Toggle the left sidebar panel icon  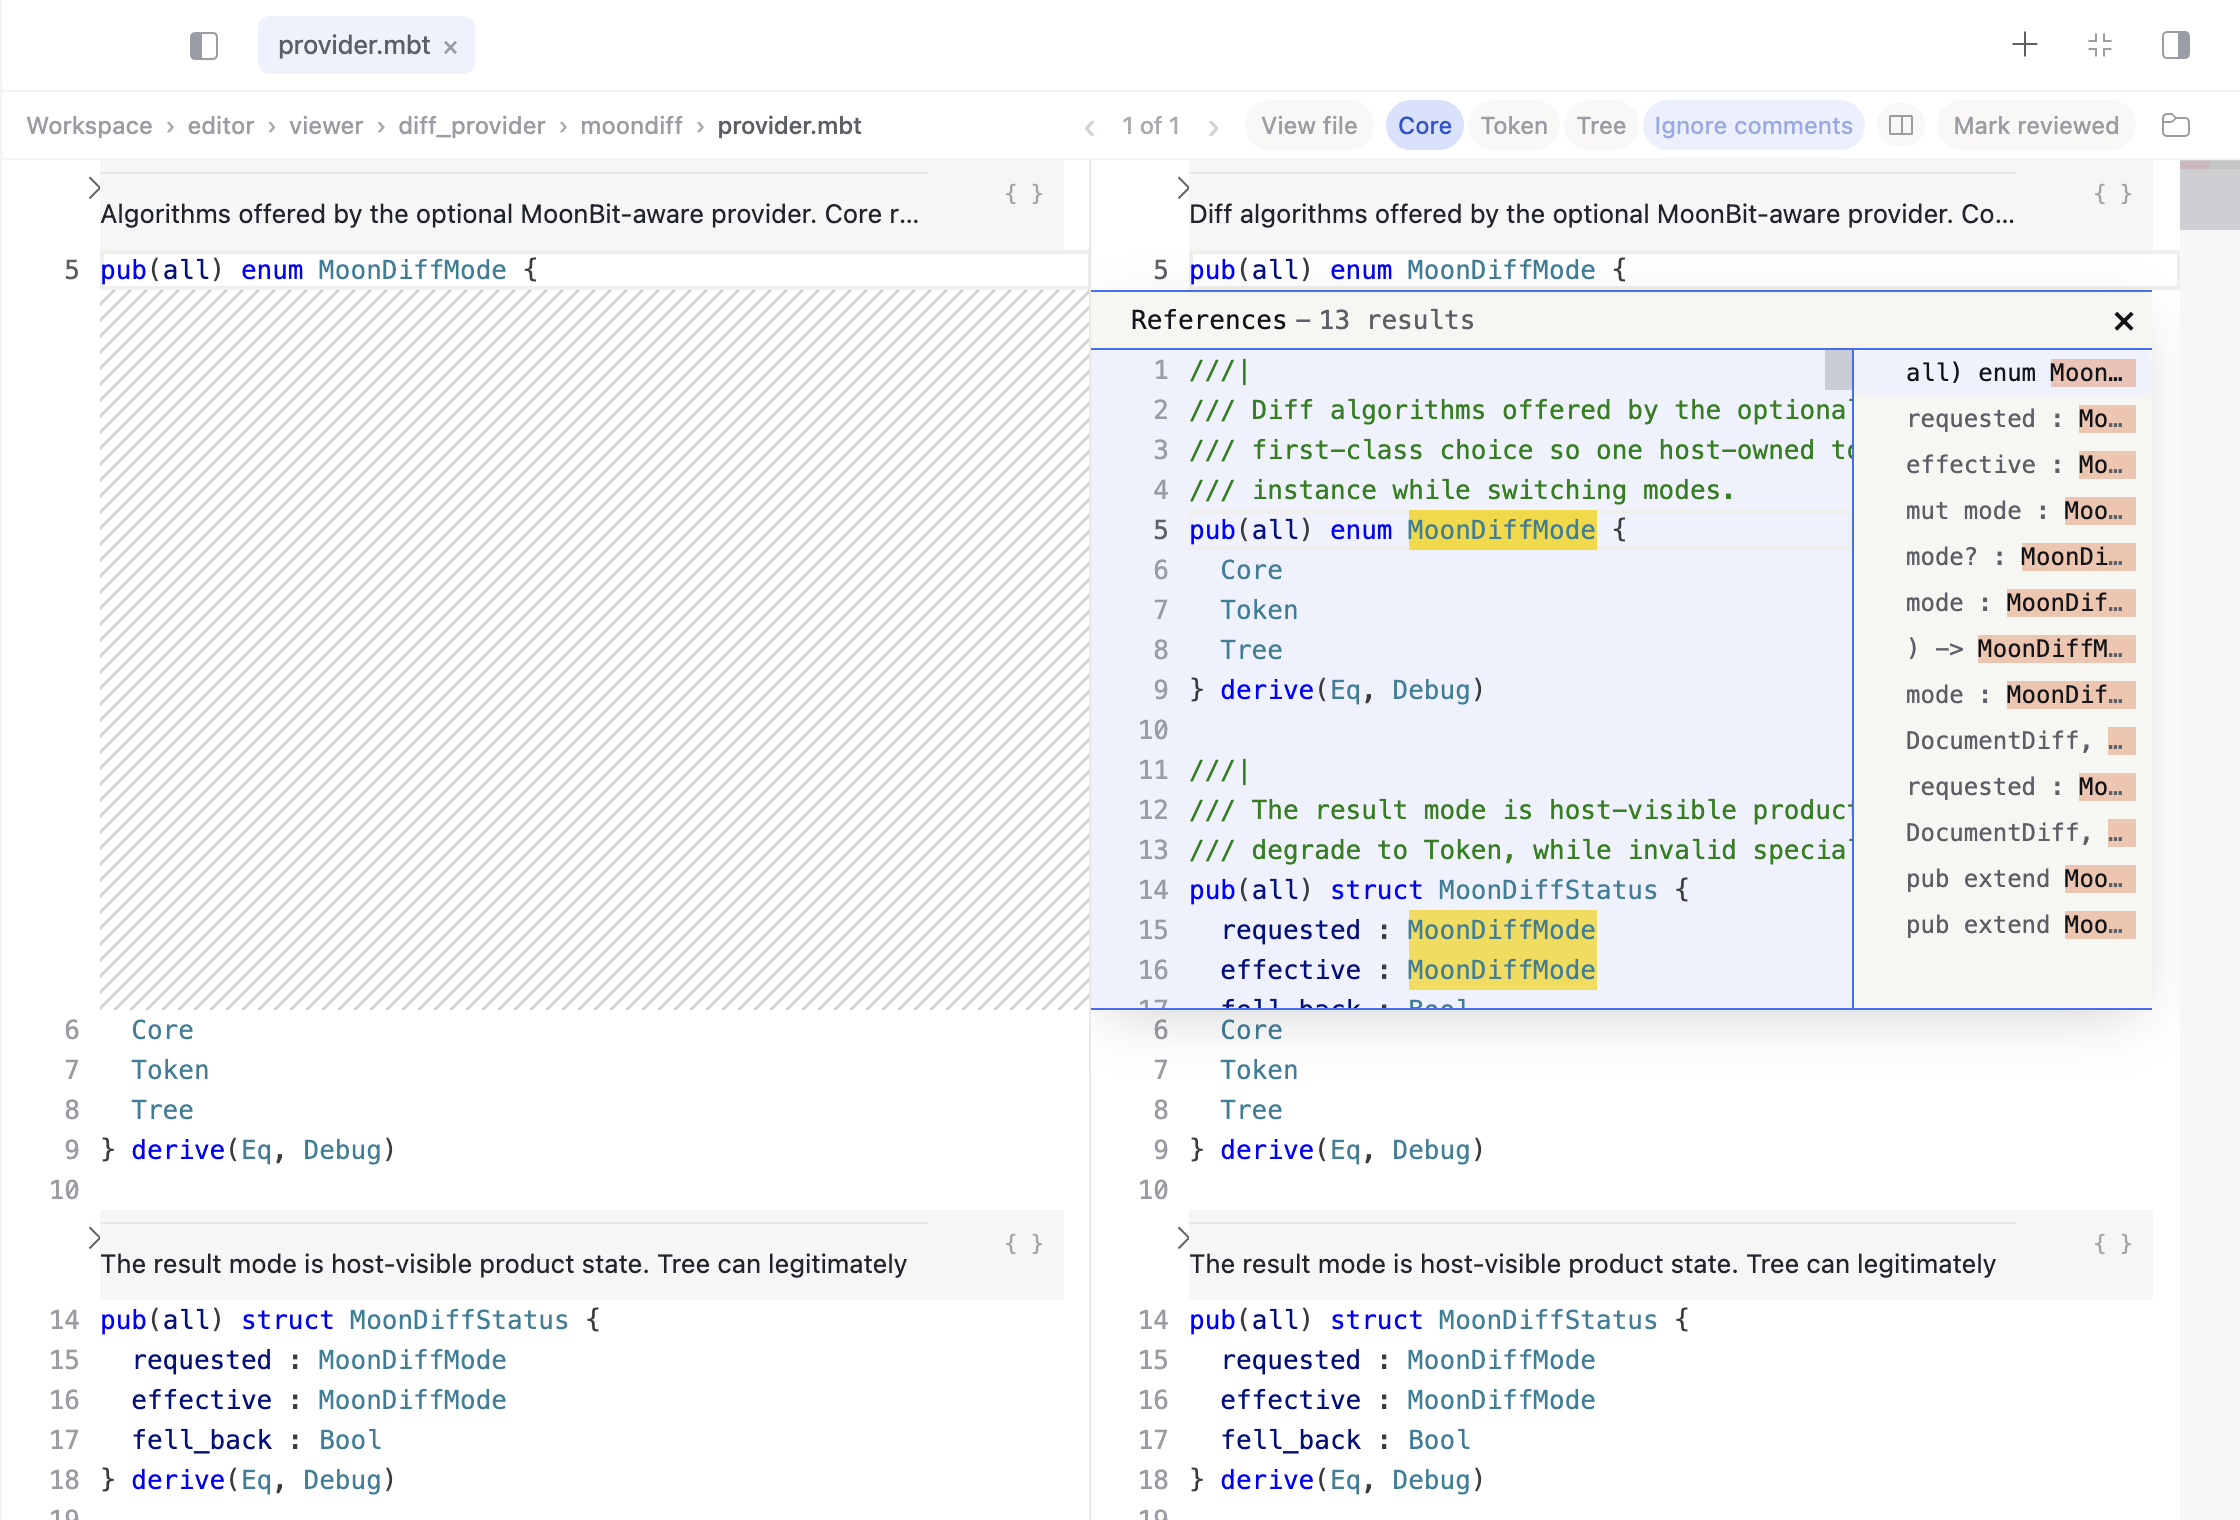click(x=204, y=46)
